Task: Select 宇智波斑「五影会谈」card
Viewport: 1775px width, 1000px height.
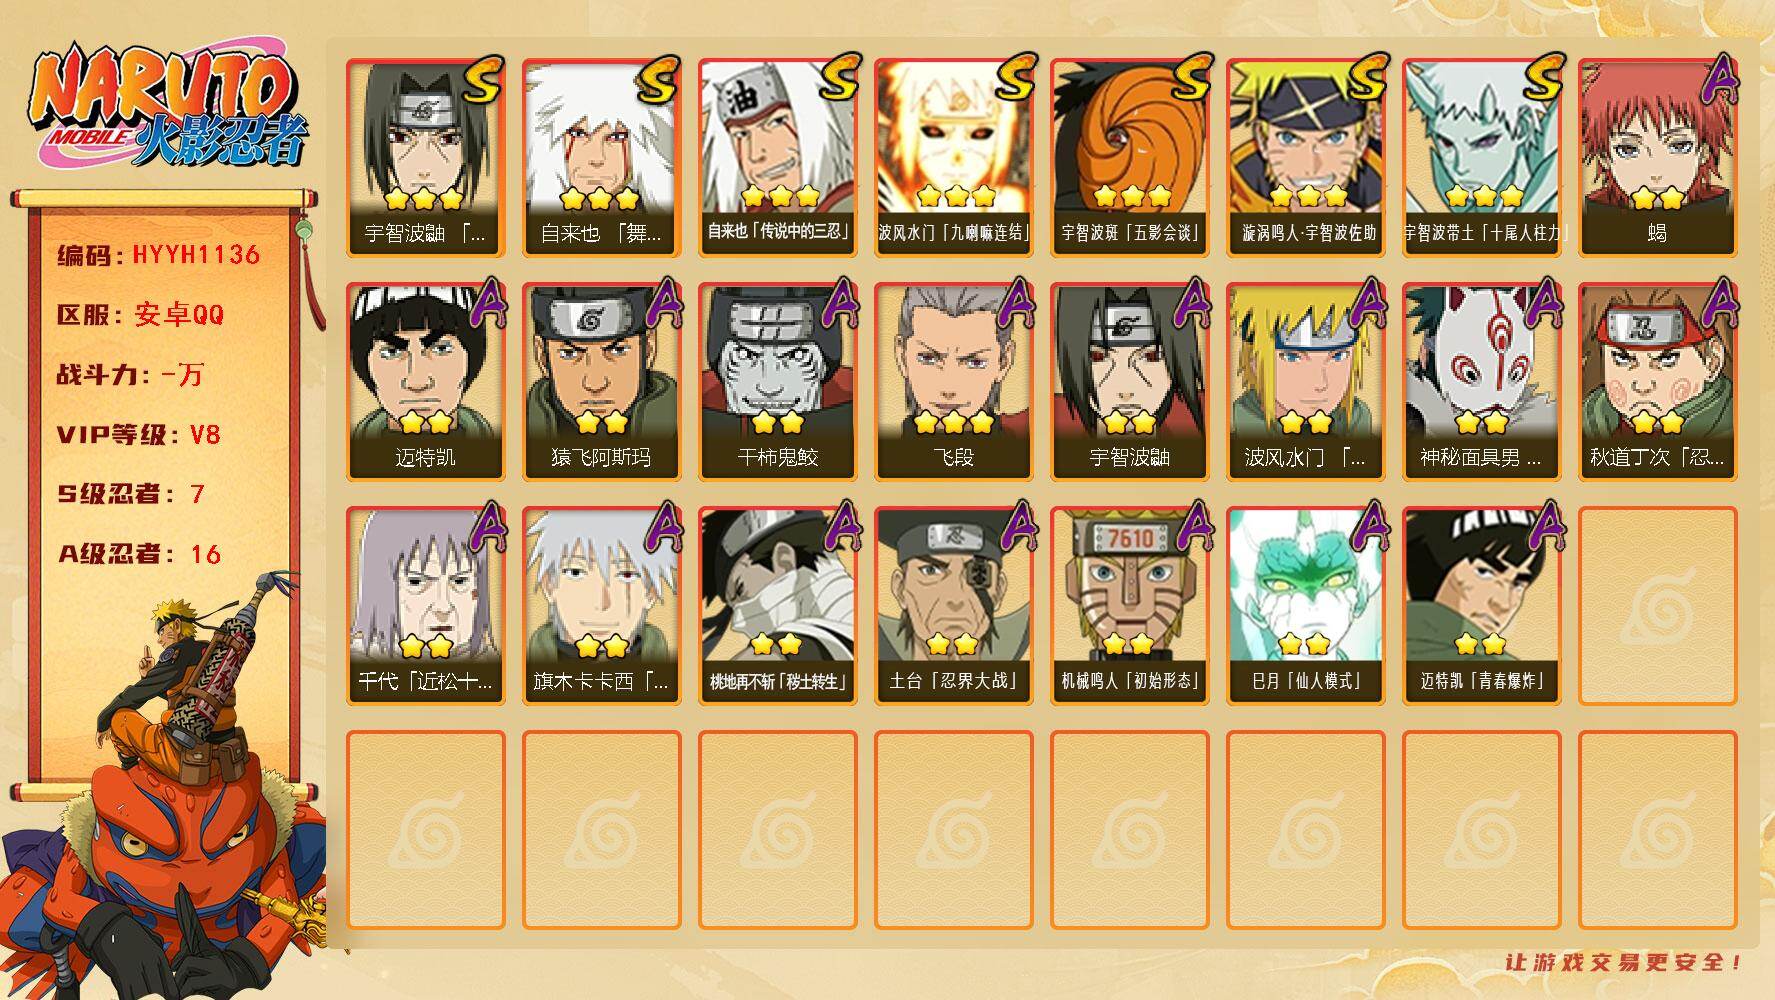Action: click(x=1129, y=158)
